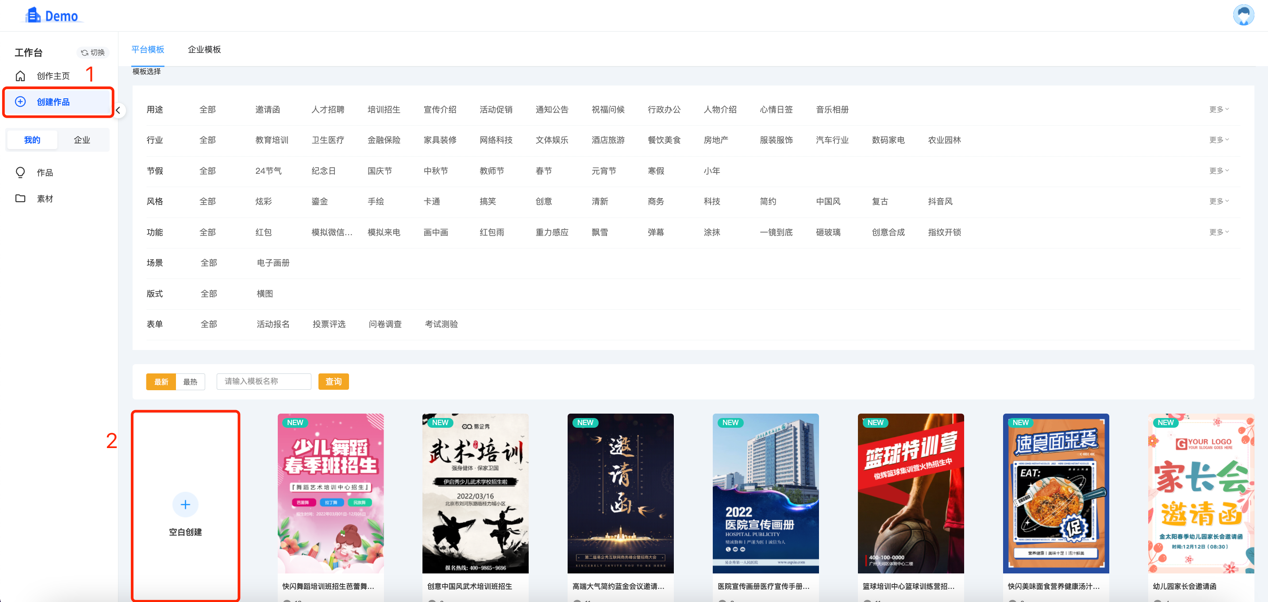The height and width of the screenshot is (602, 1268).
Task: Click the folder icon beside 素材
Action: pos(20,198)
